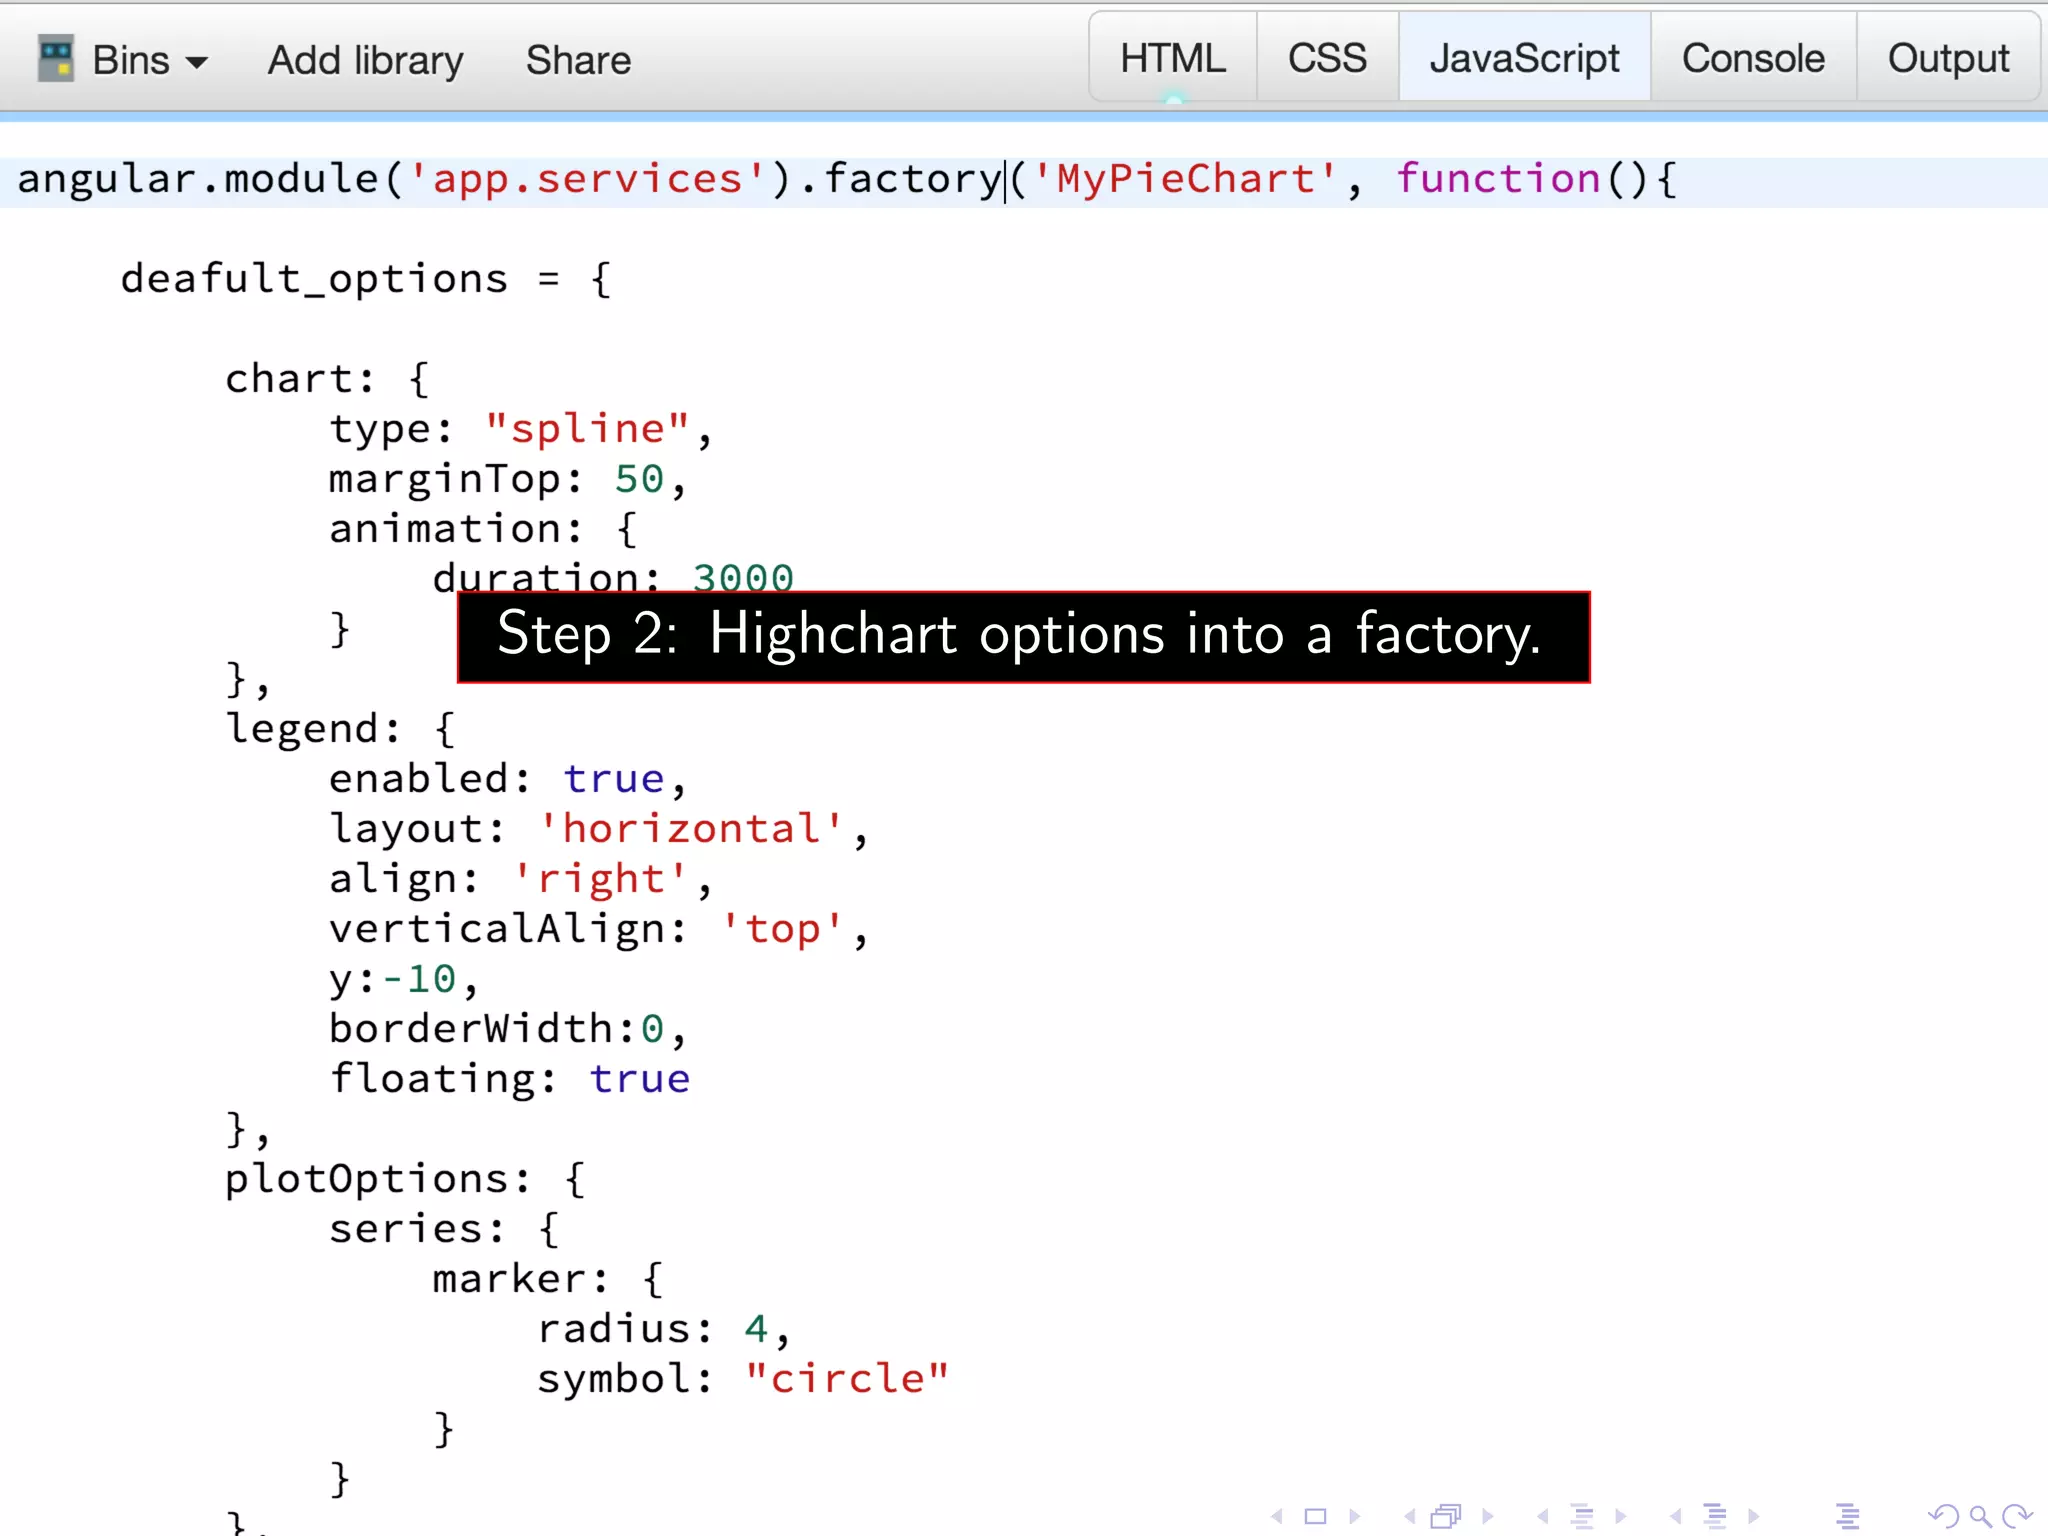Click the series: key
Screen dimensions: 2048x1536
click(417, 1230)
